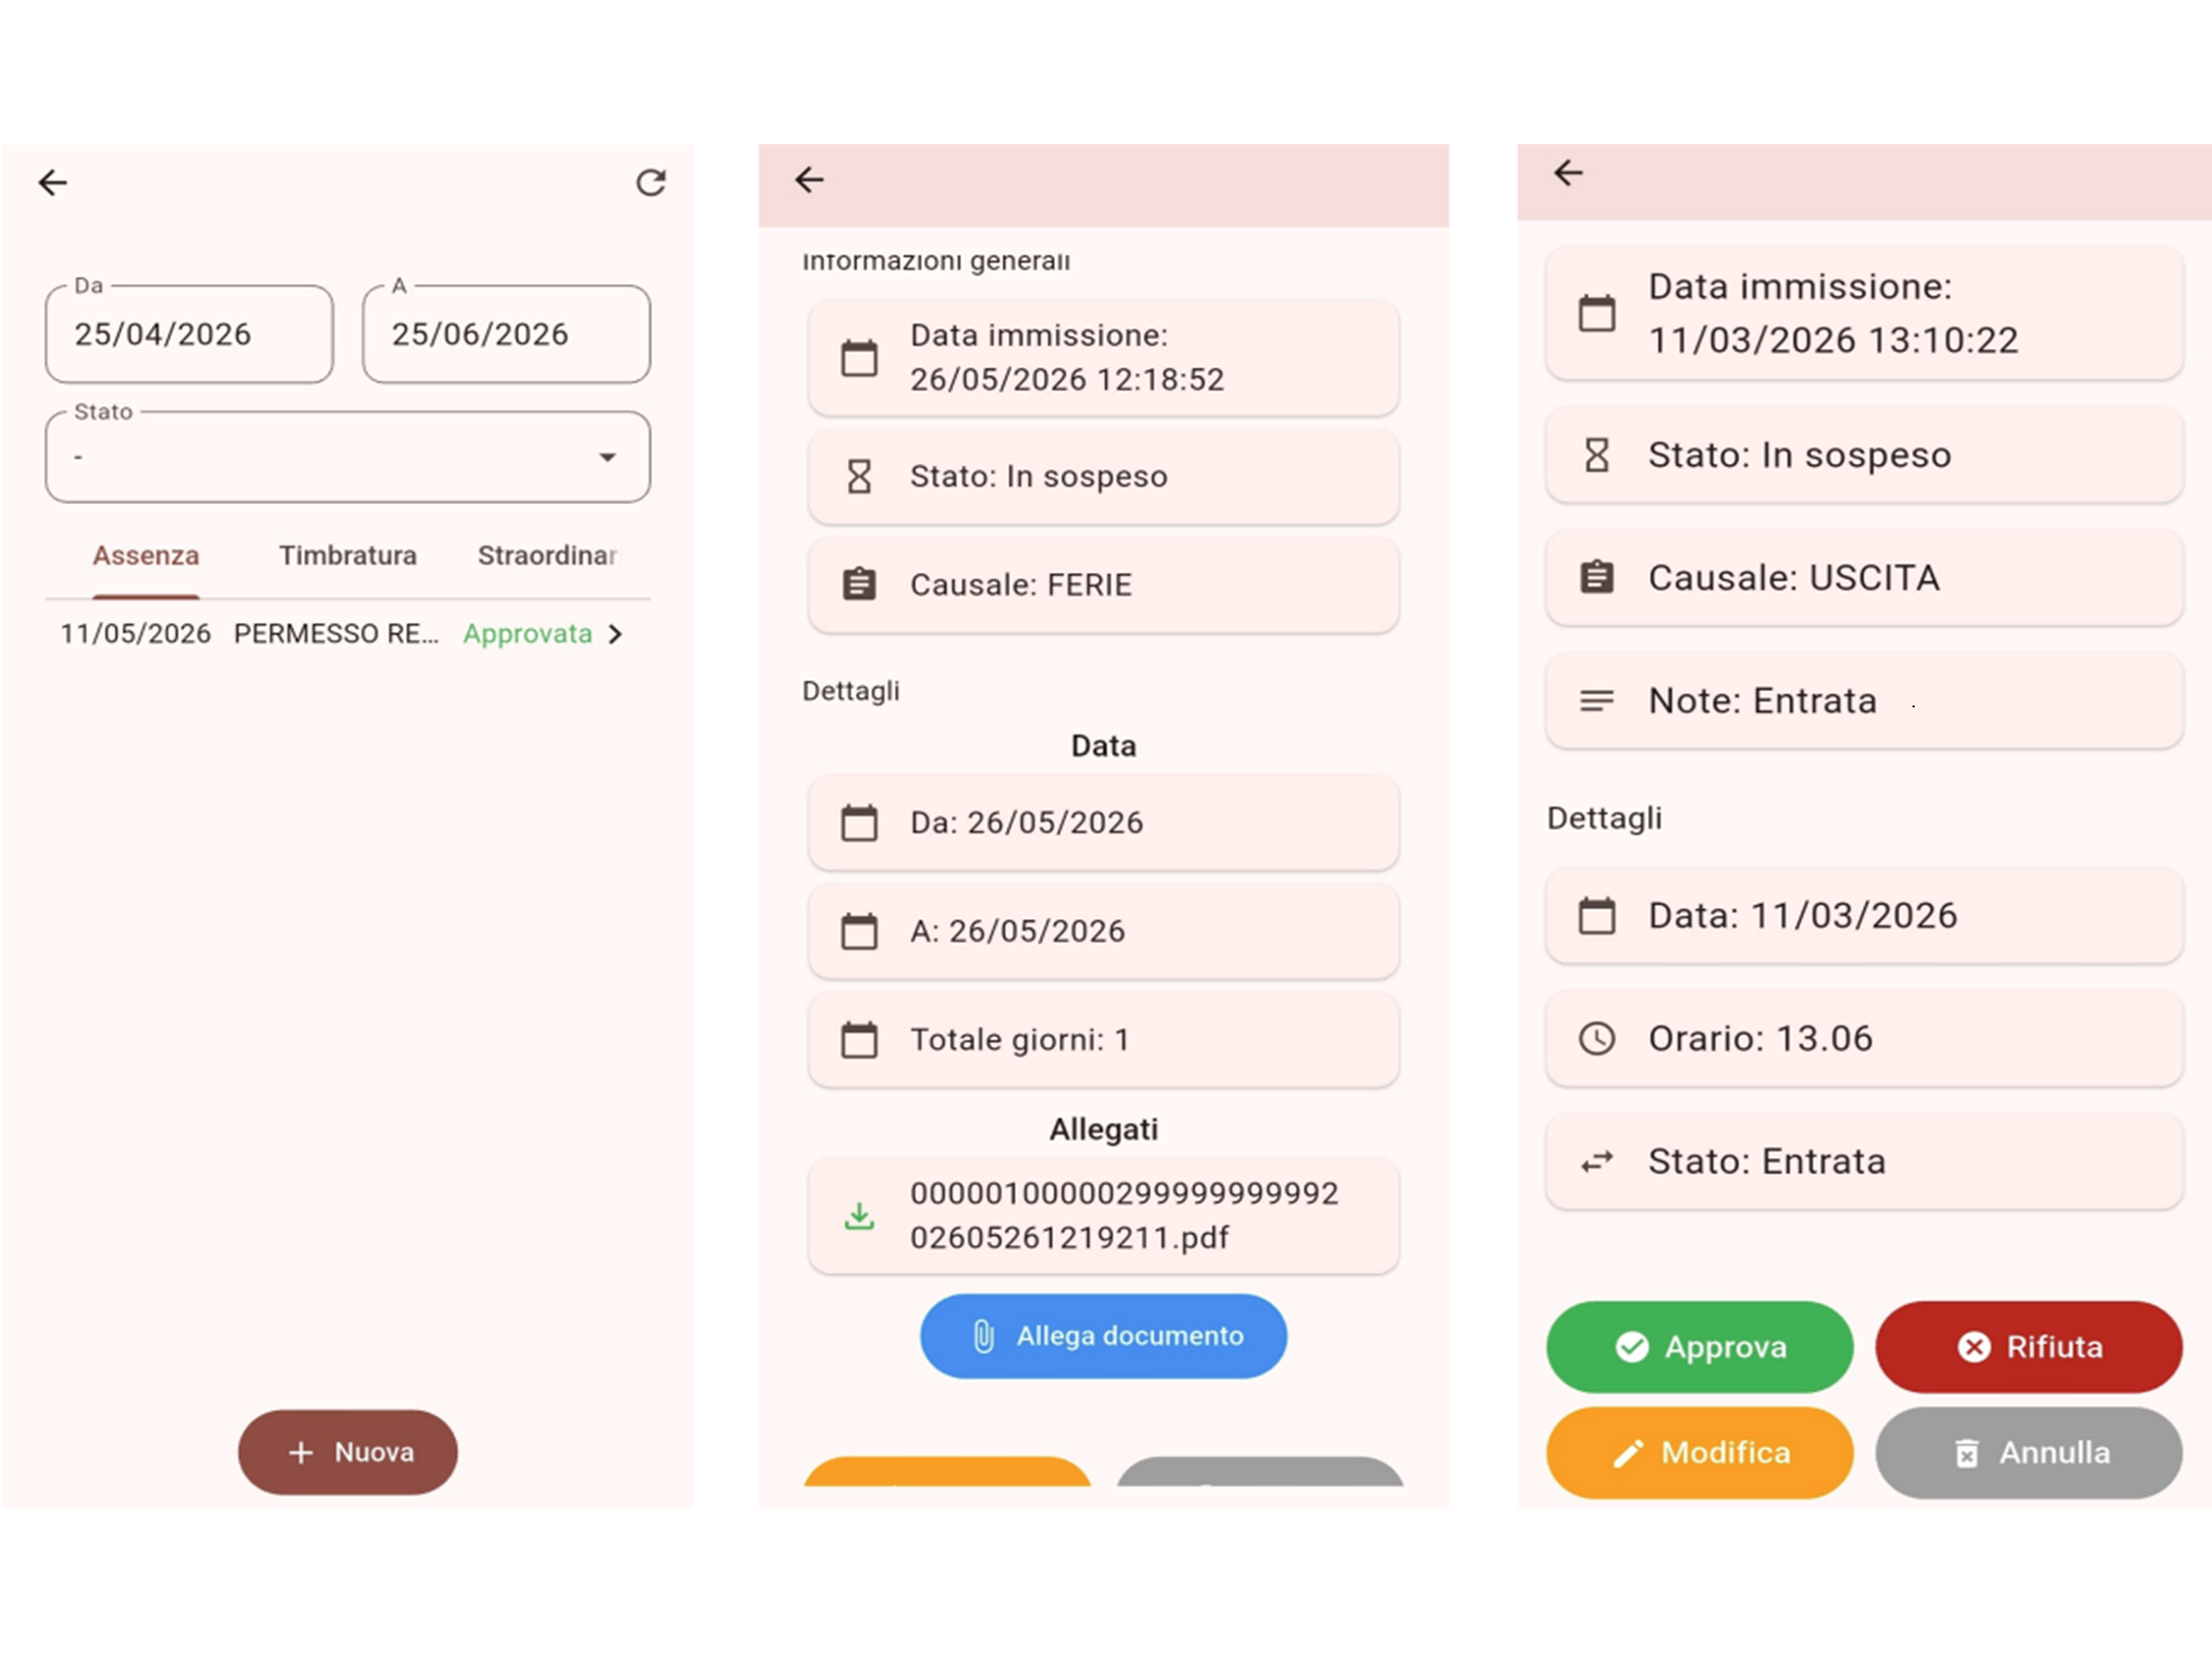The height and width of the screenshot is (1658, 2212).
Task: Click the refresh icon on left screen
Action: coord(651,182)
